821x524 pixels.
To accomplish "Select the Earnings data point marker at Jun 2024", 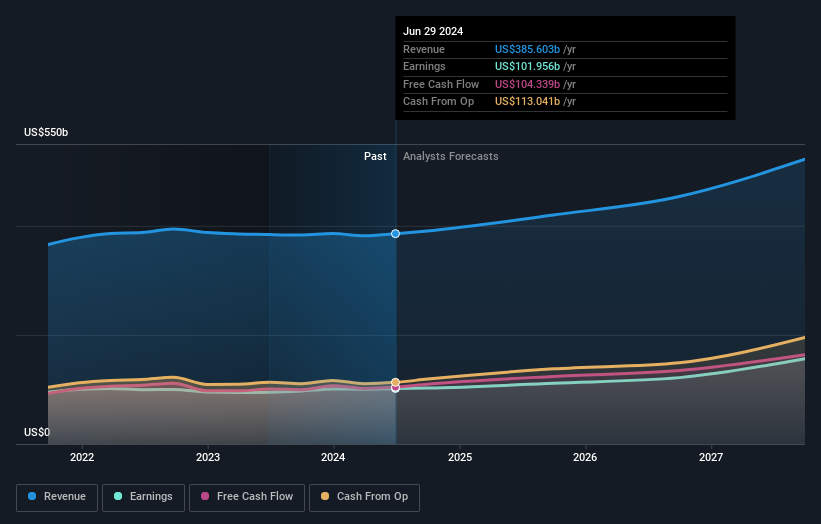I will coord(395,389).
